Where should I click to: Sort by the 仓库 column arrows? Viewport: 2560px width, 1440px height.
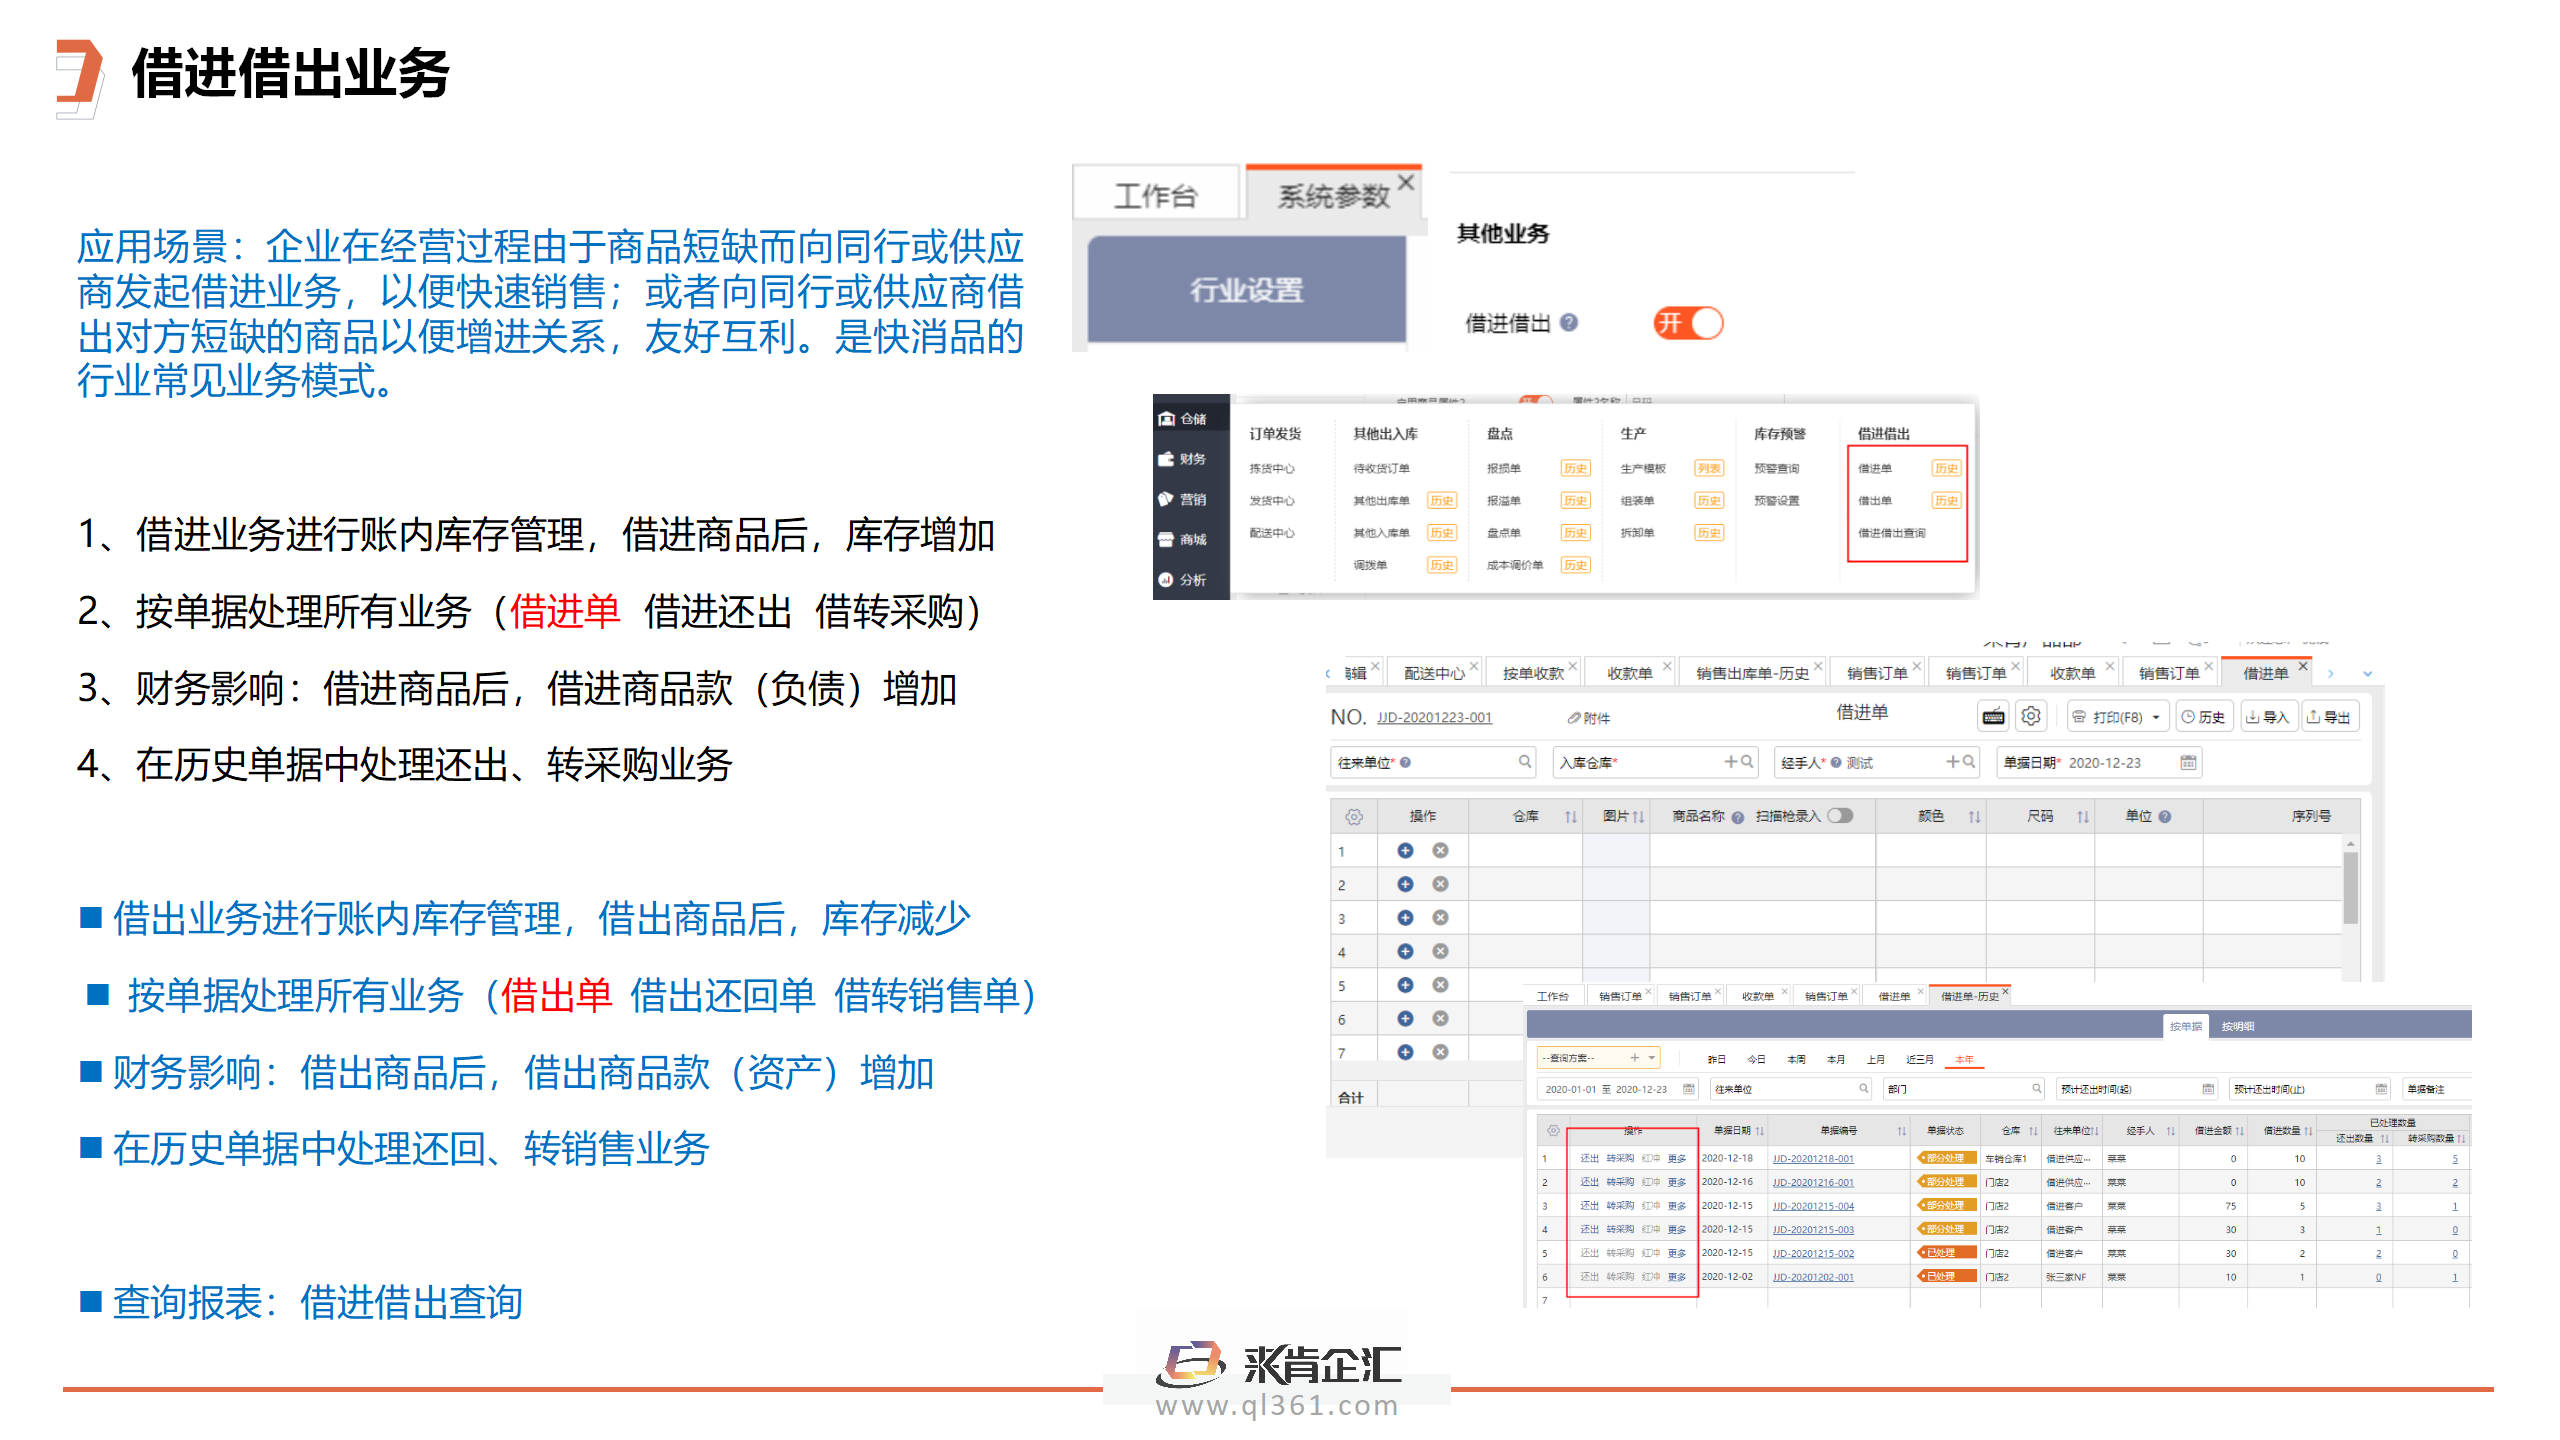(1571, 817)
